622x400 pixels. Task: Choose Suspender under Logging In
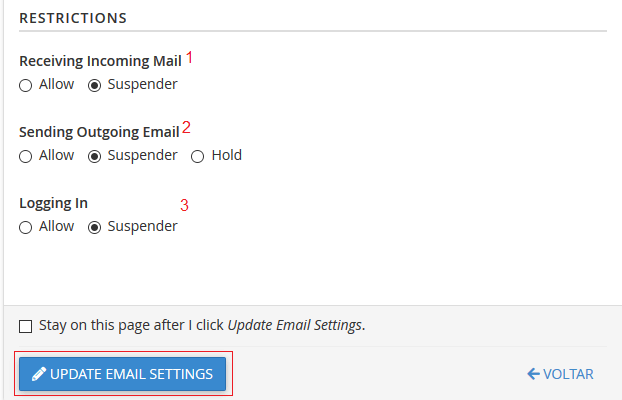[95, 227]
